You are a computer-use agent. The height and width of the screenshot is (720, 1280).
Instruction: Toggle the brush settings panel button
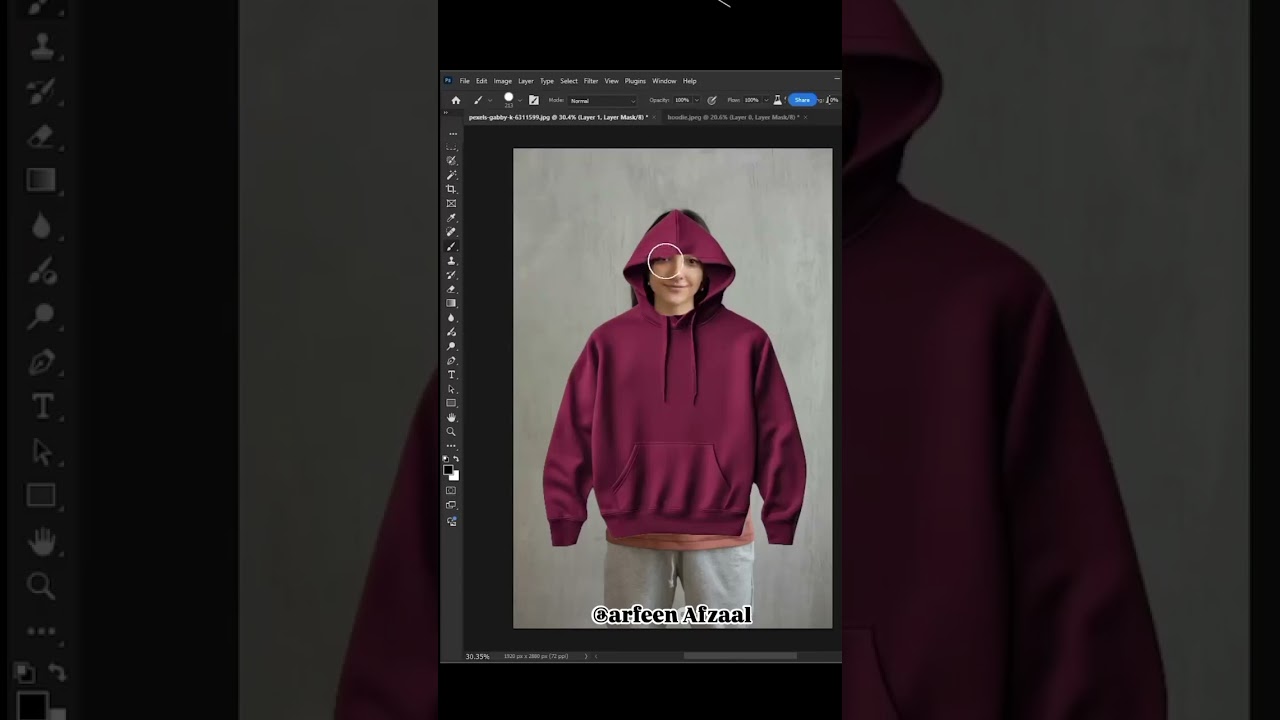(x=534, y=100)
